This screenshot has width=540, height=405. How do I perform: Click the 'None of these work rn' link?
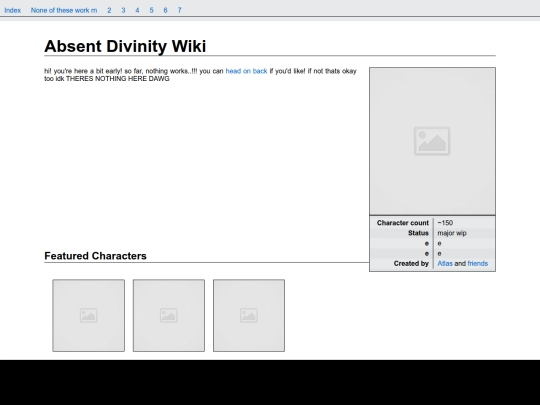pyautogui.click(x=64, y=10)
